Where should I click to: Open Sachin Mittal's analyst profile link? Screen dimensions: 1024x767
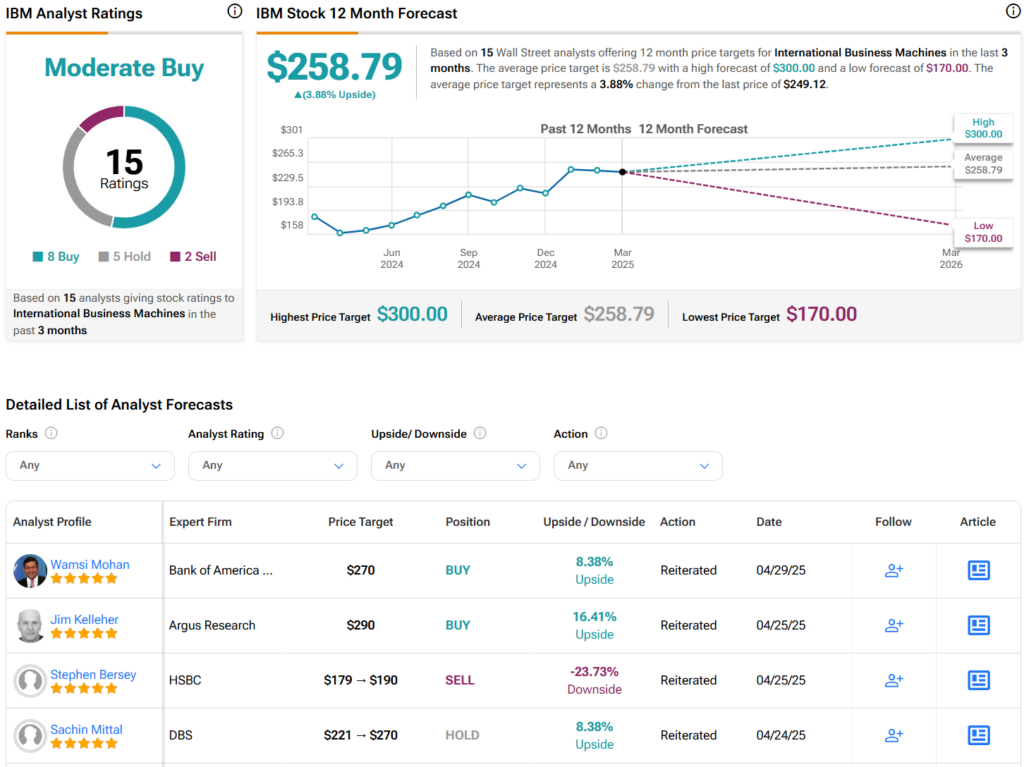pos(87,729)
